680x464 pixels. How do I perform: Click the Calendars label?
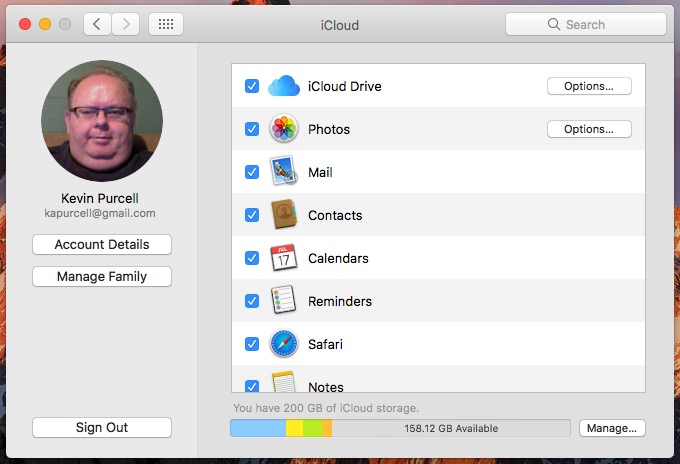pos(338,258)
